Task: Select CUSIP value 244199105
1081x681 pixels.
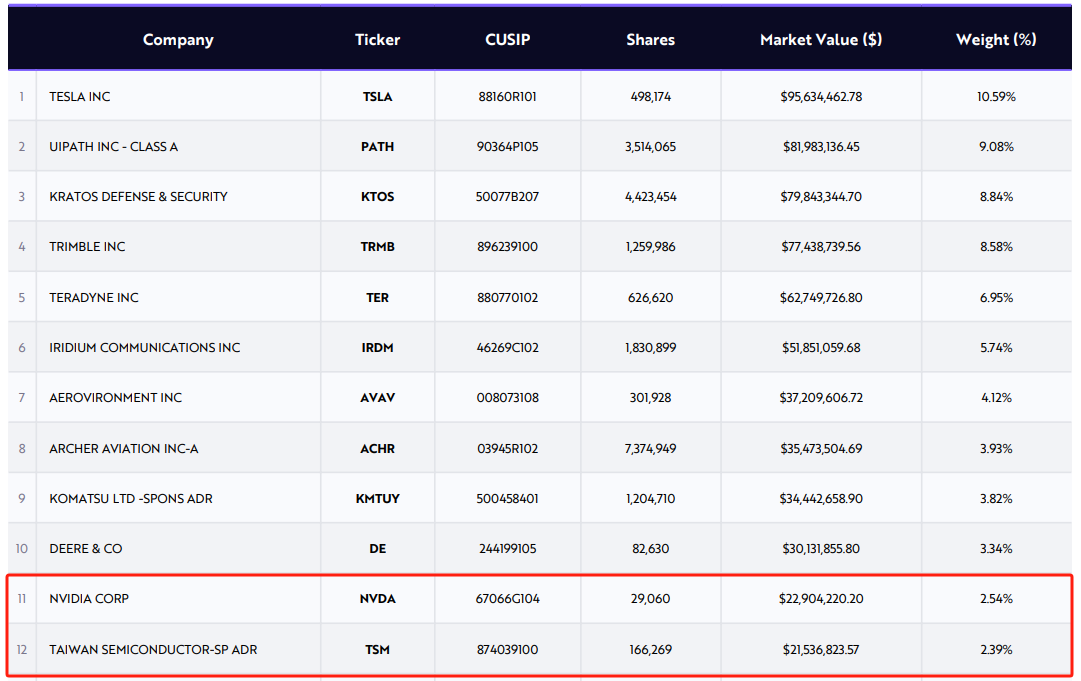Action: (507, 549)
